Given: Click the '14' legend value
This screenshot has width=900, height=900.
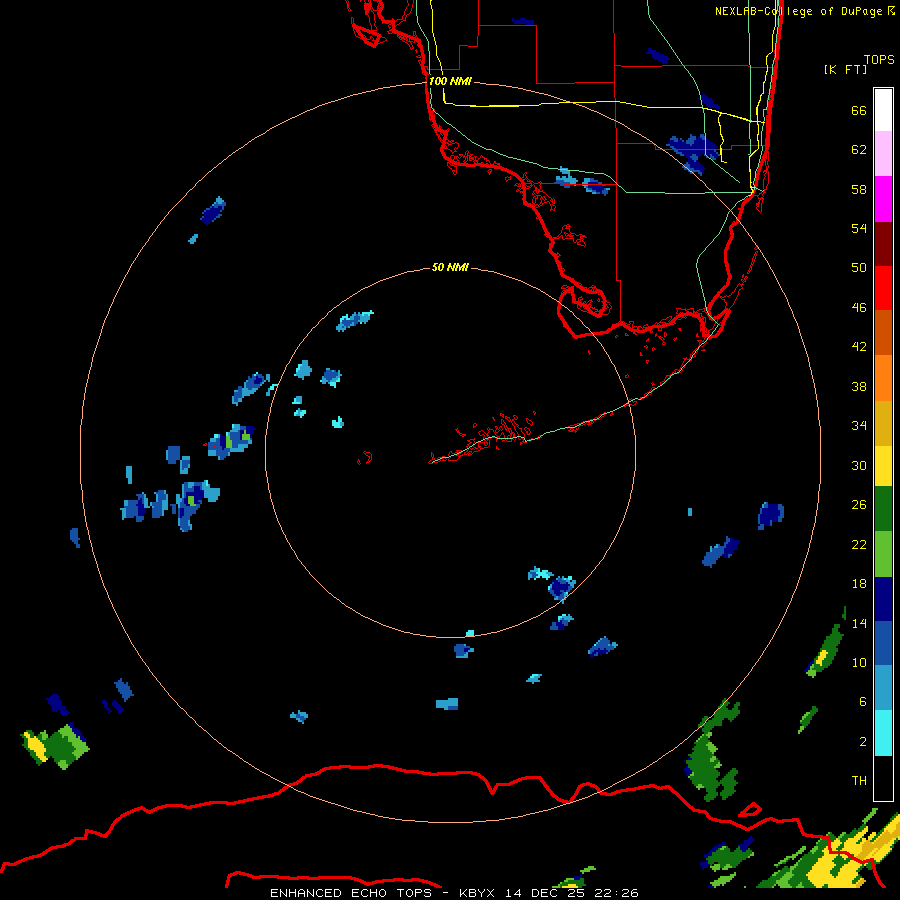Looking at the screenshot, I should (859, 623).
